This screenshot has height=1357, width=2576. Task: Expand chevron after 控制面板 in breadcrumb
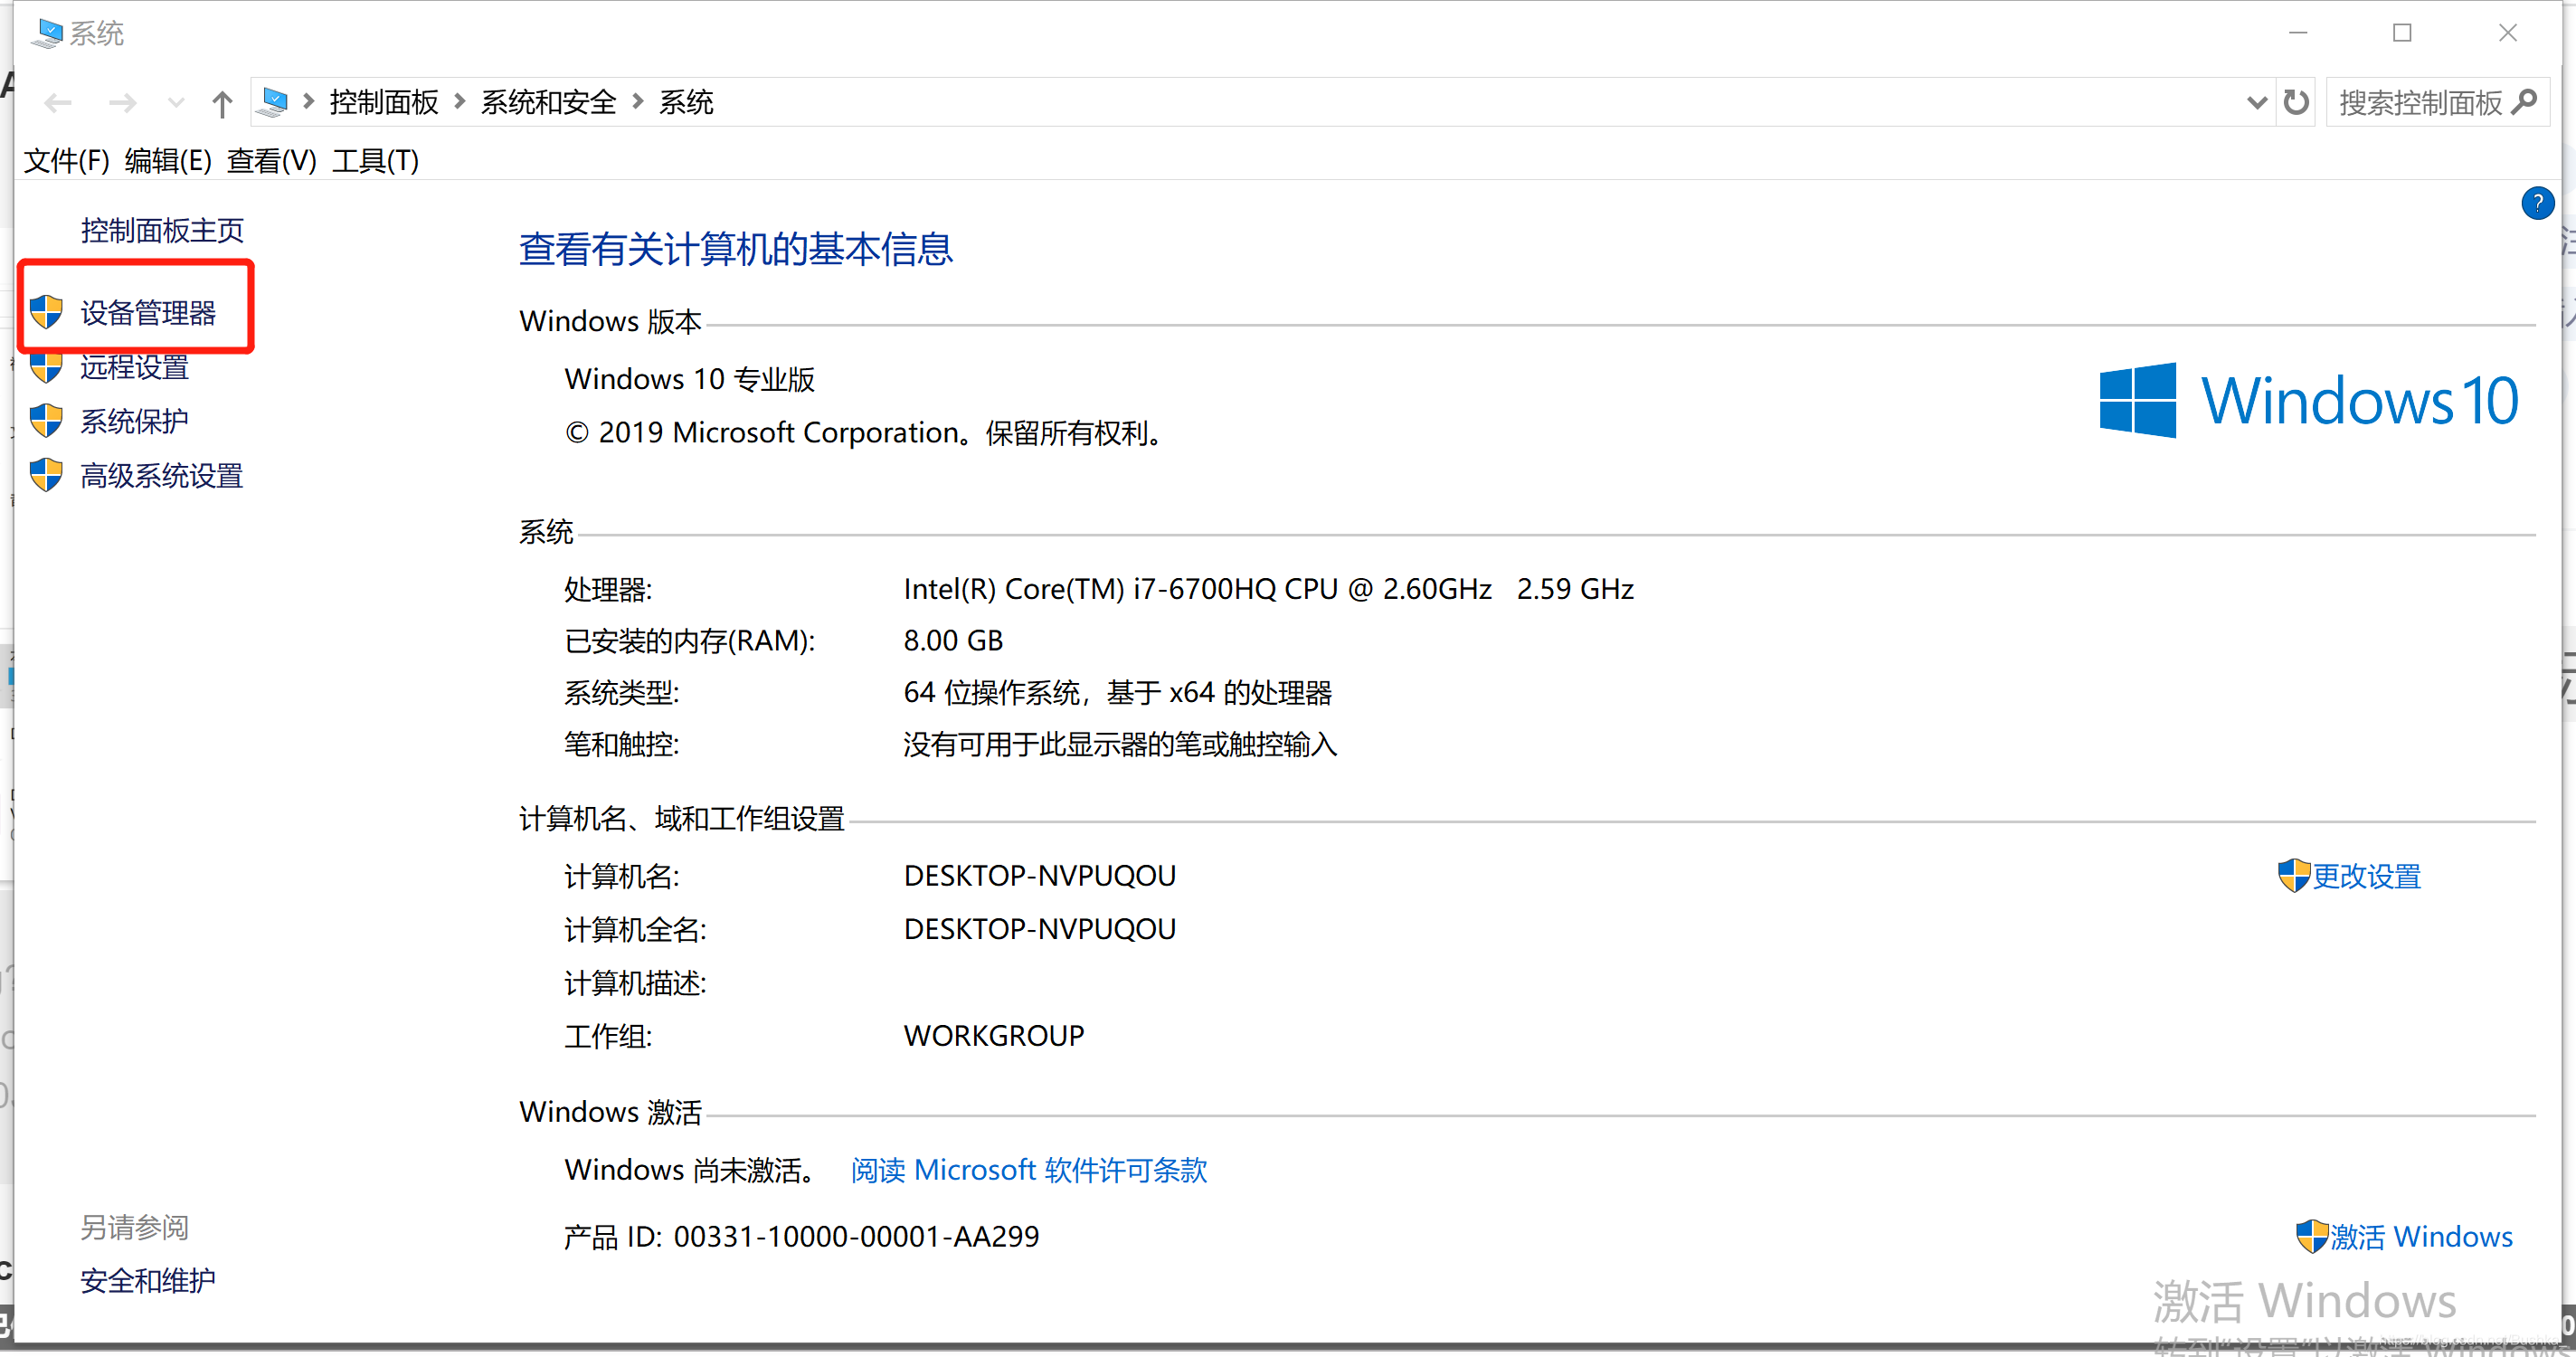pyautogui.click(x=460, y=102)
